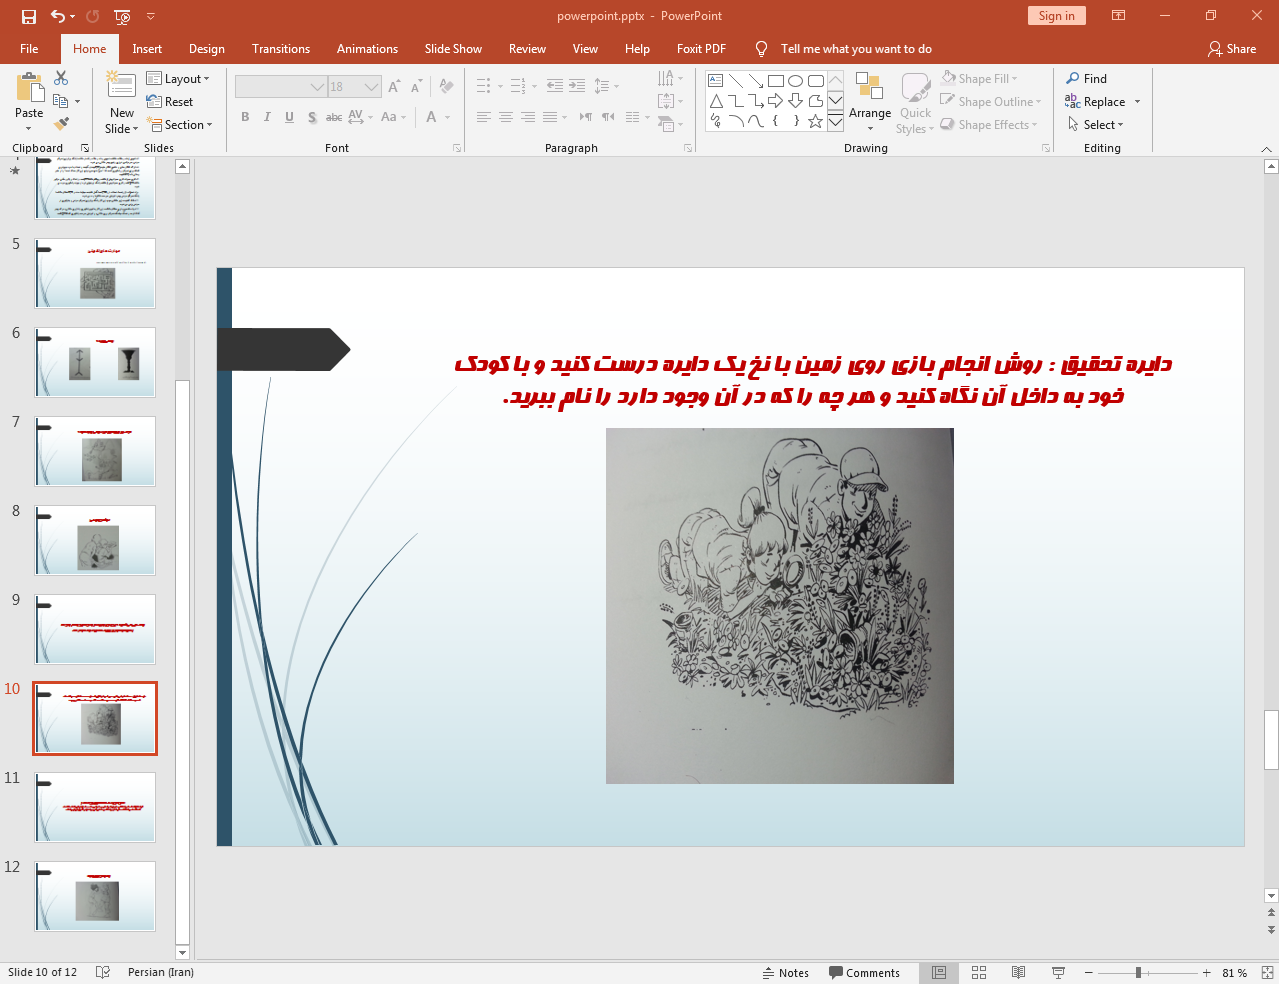The height and width of the screenshot is (984, 1279).
Task: Click the Save icon in the title bar
Action: tap(28, 16)
